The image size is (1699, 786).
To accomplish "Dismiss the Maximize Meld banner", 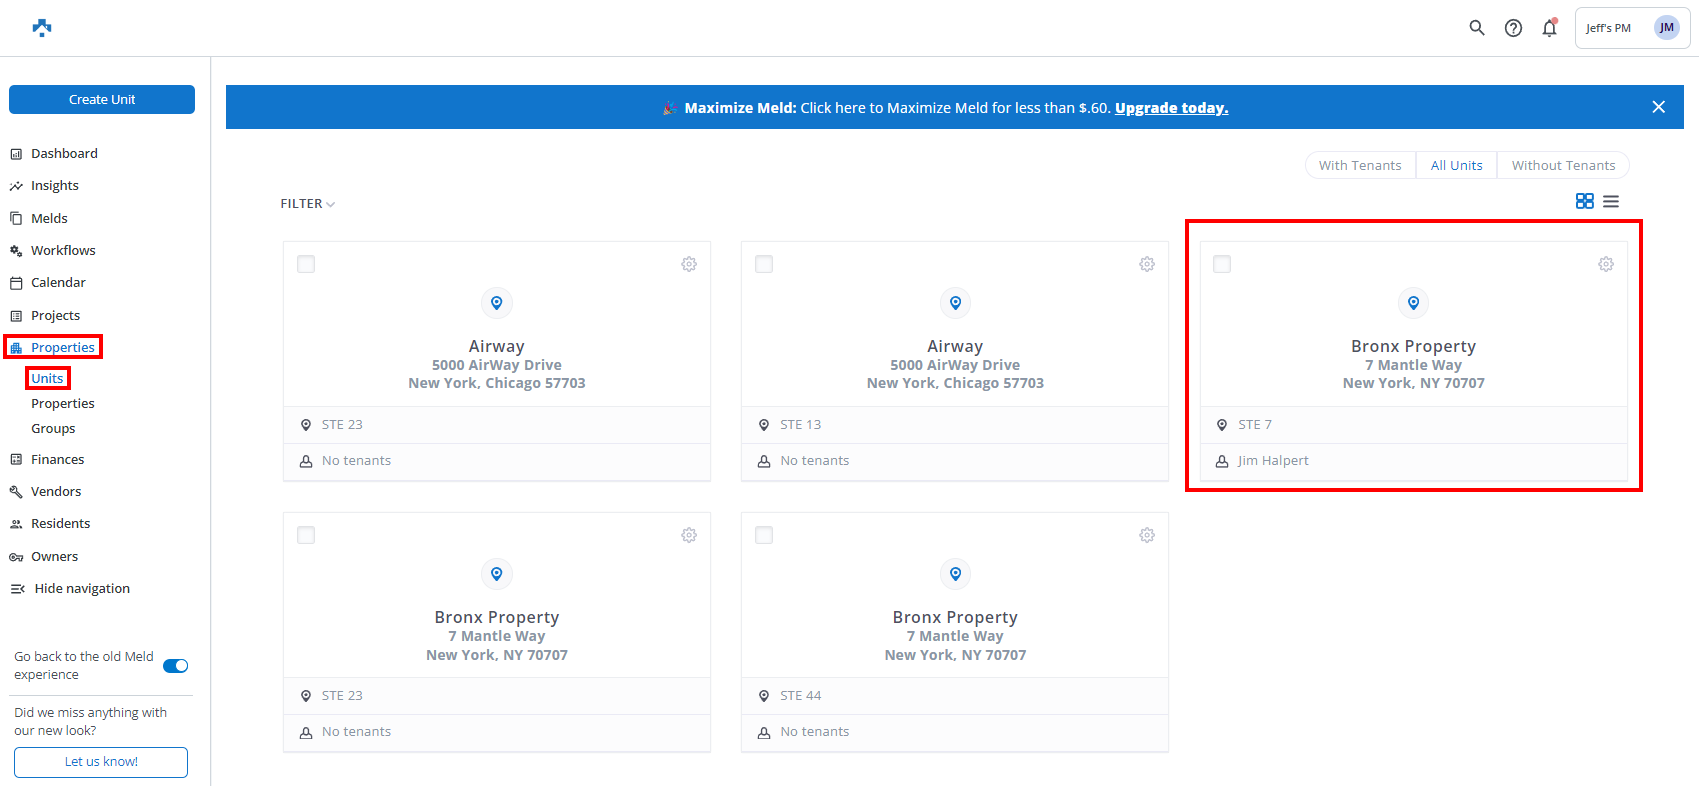I will (x=1658, y=107).
